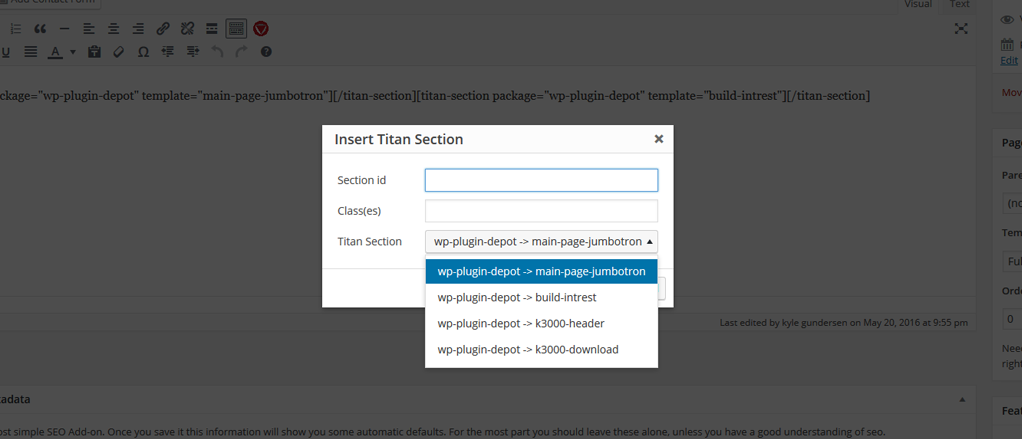Toggle the toolbar kitchen sink

pos(237,29)
